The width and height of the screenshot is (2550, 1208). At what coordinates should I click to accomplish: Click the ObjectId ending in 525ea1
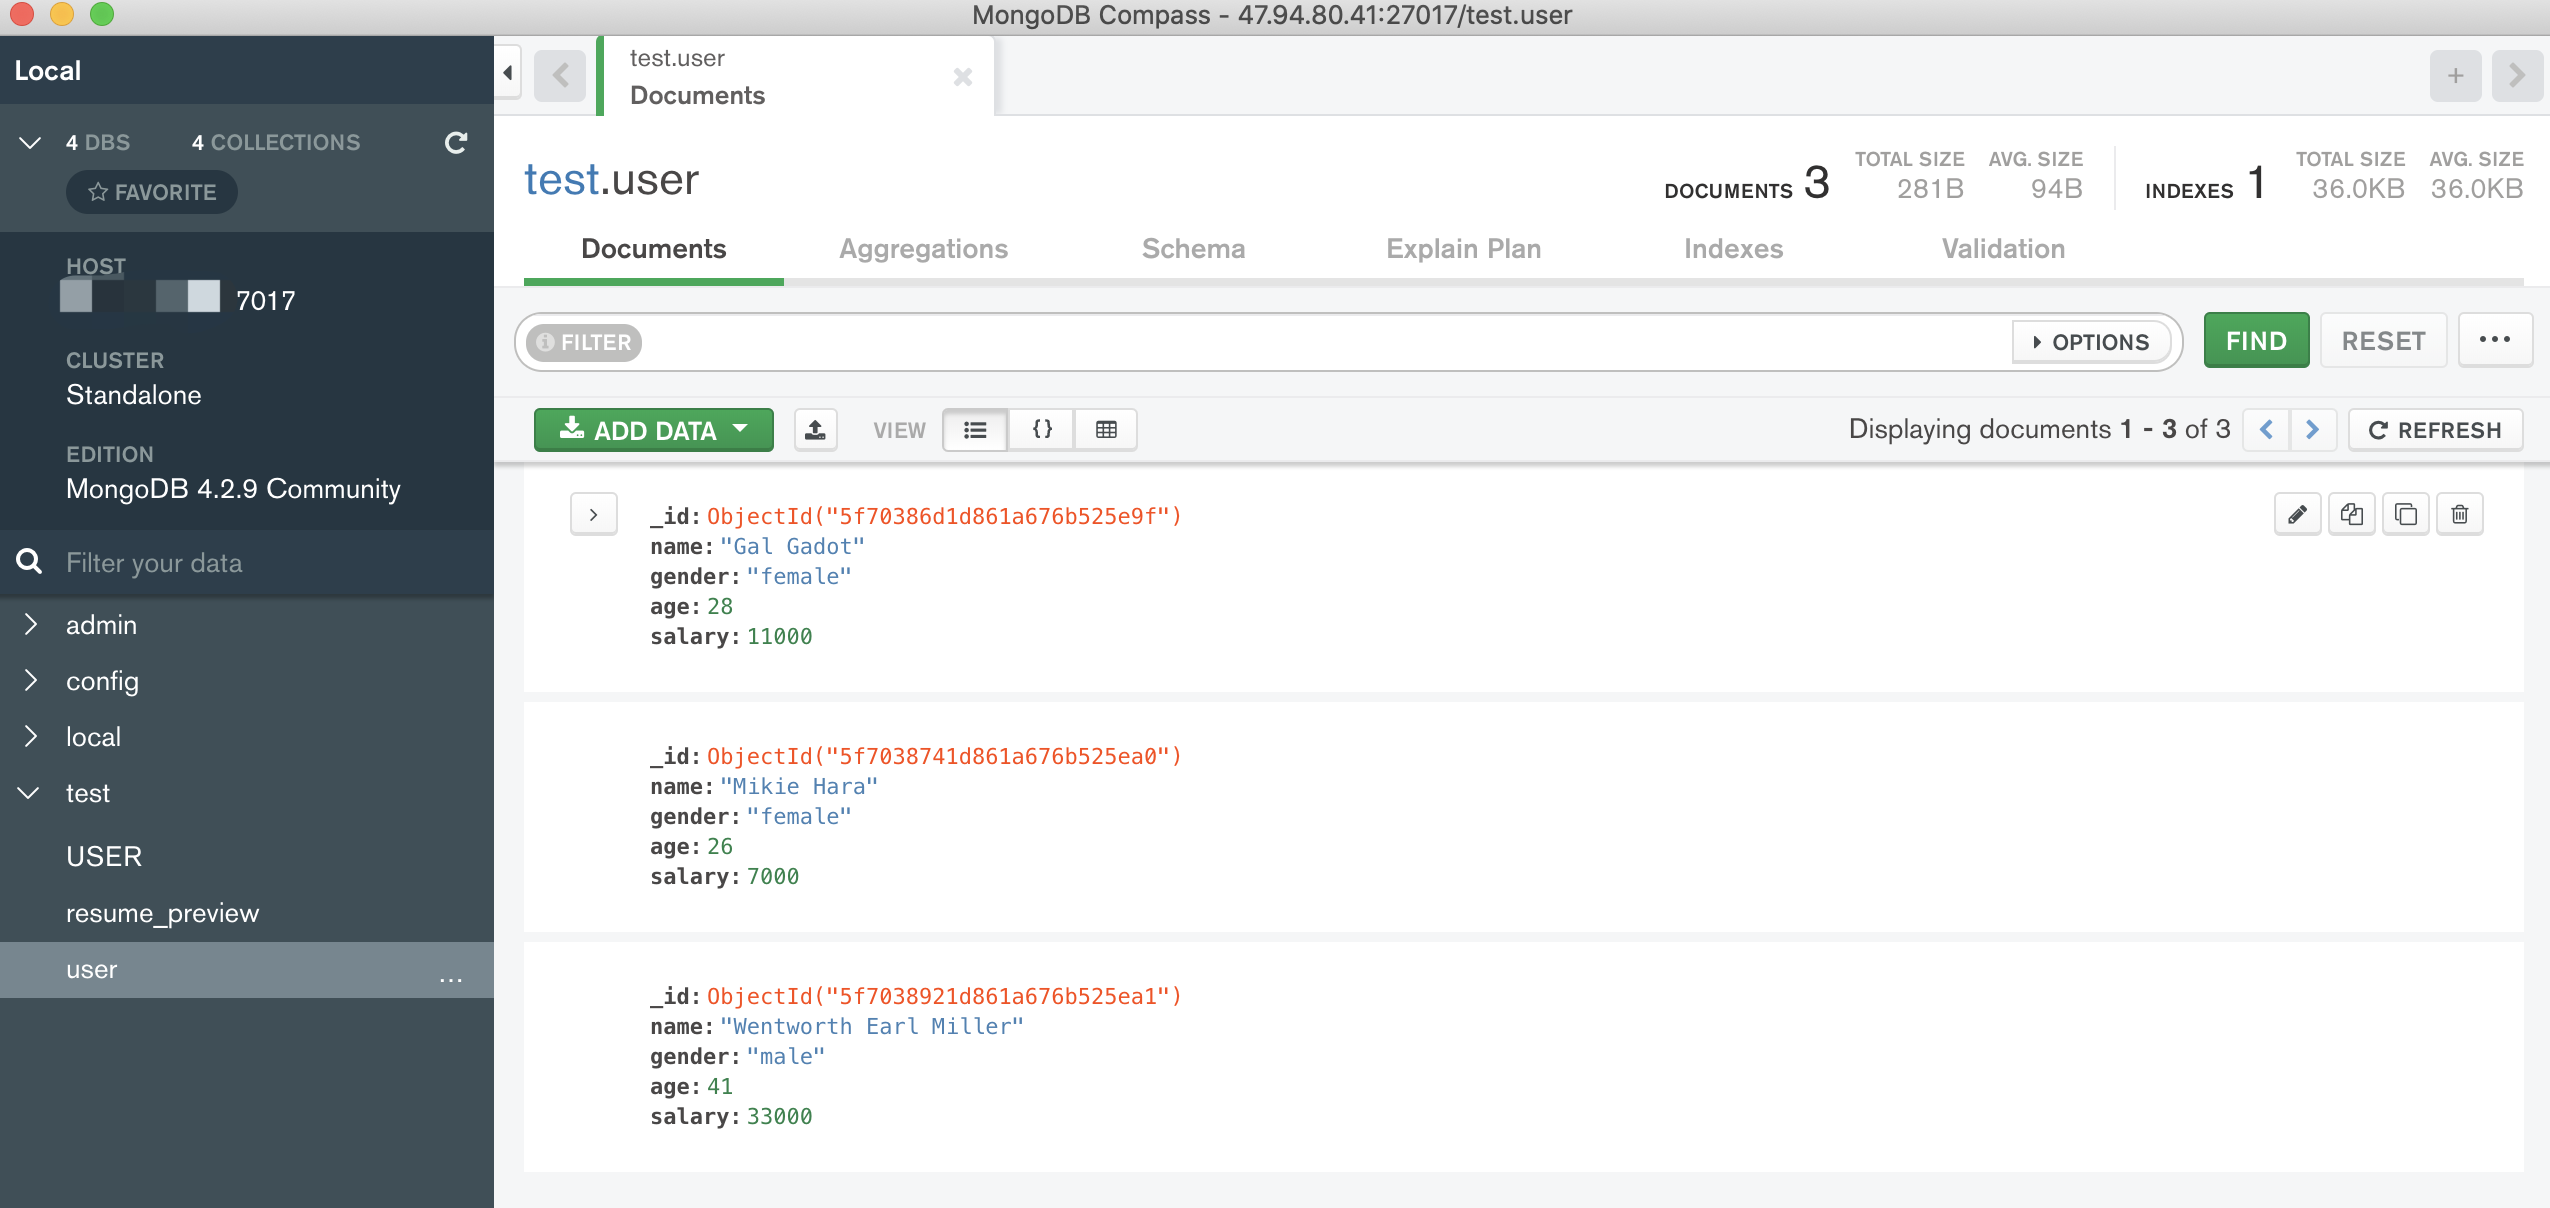coord(944,997)
